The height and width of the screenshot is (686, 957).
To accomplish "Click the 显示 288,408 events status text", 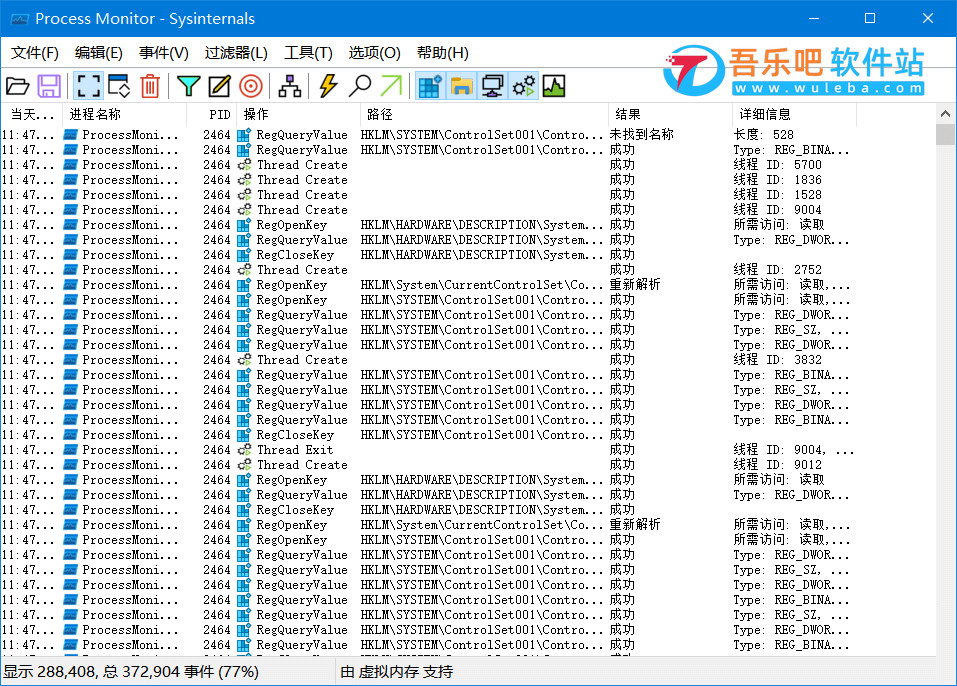I will (x=131, y=672).
